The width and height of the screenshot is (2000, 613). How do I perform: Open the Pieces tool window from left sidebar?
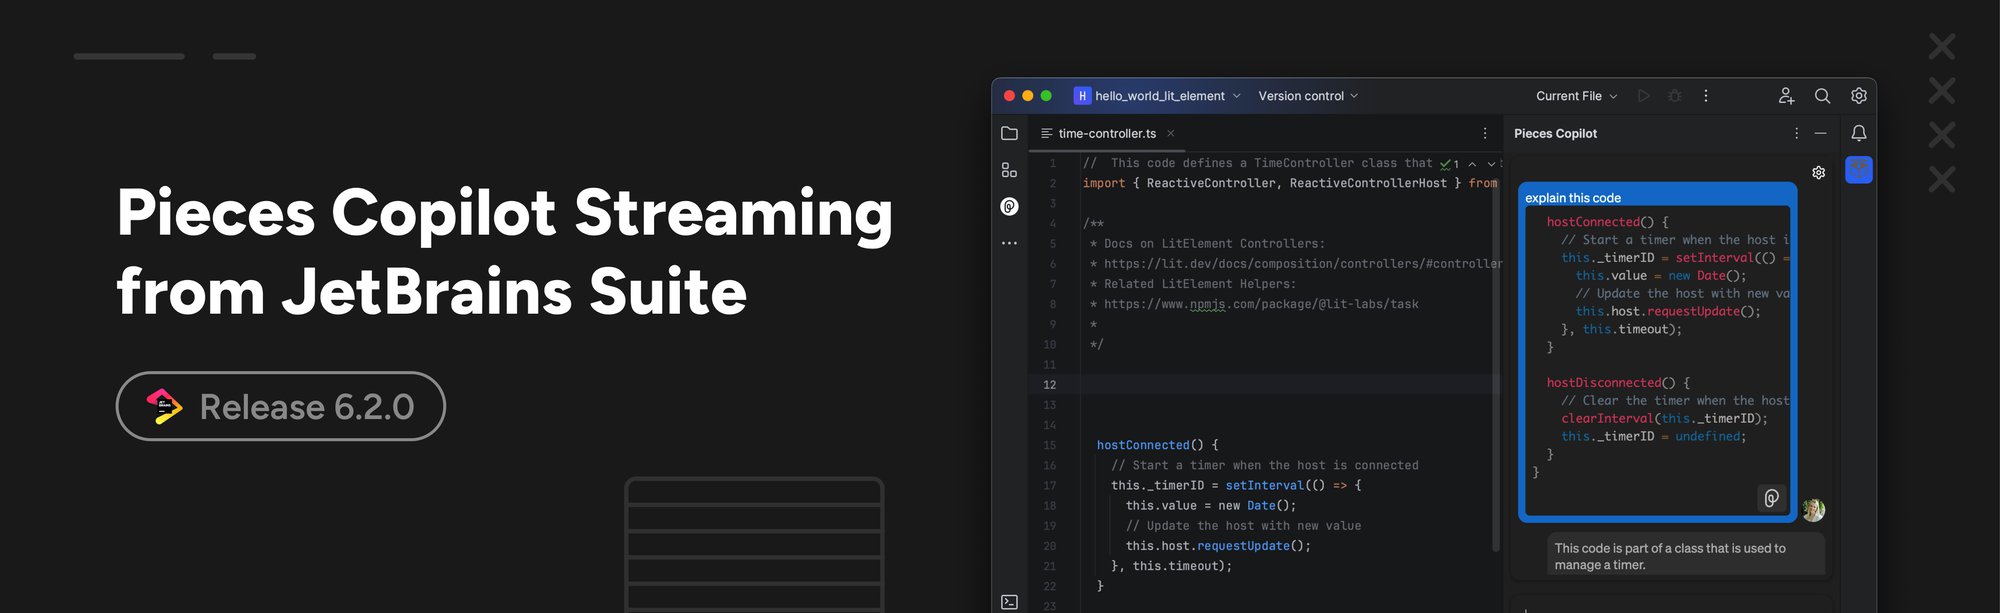click(x=1009, y=206)
